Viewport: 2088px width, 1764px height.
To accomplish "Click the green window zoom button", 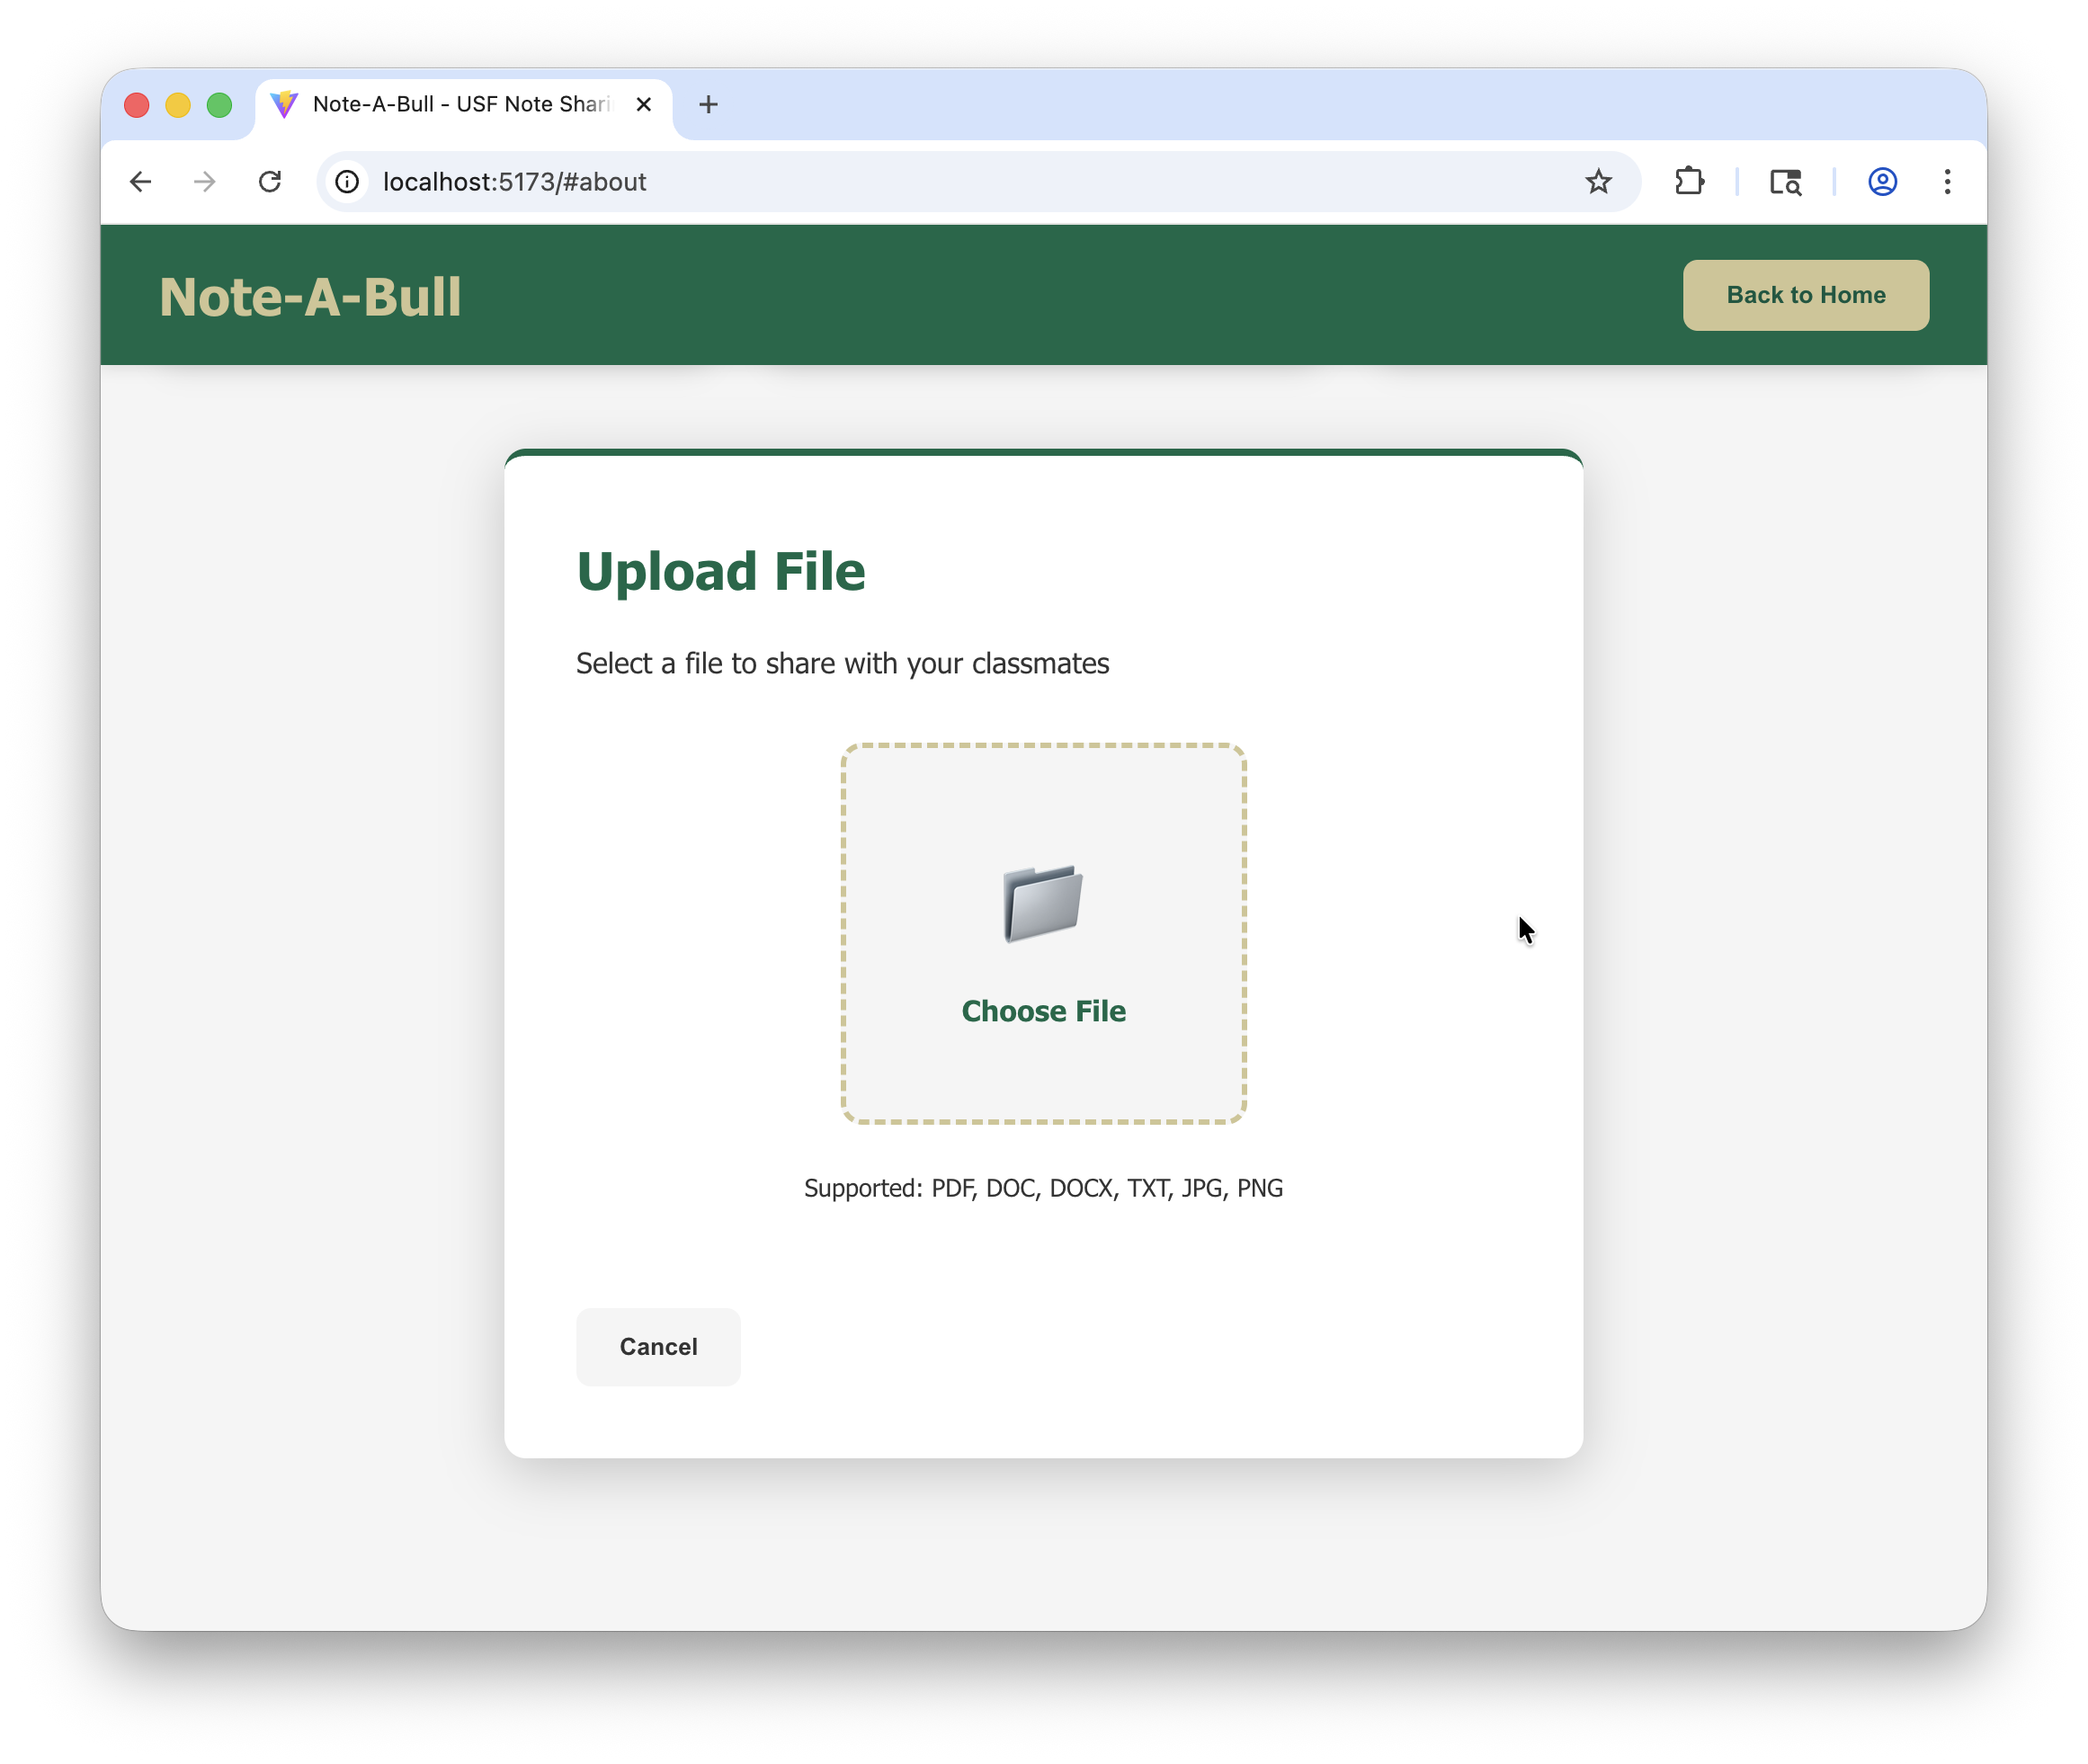I will tap(219, 105).
